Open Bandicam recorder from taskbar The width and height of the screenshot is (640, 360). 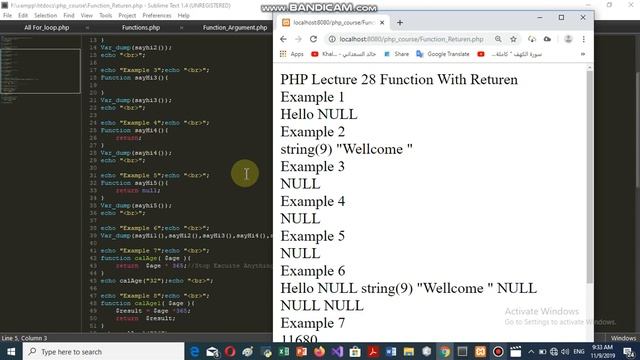click(498, 351)
